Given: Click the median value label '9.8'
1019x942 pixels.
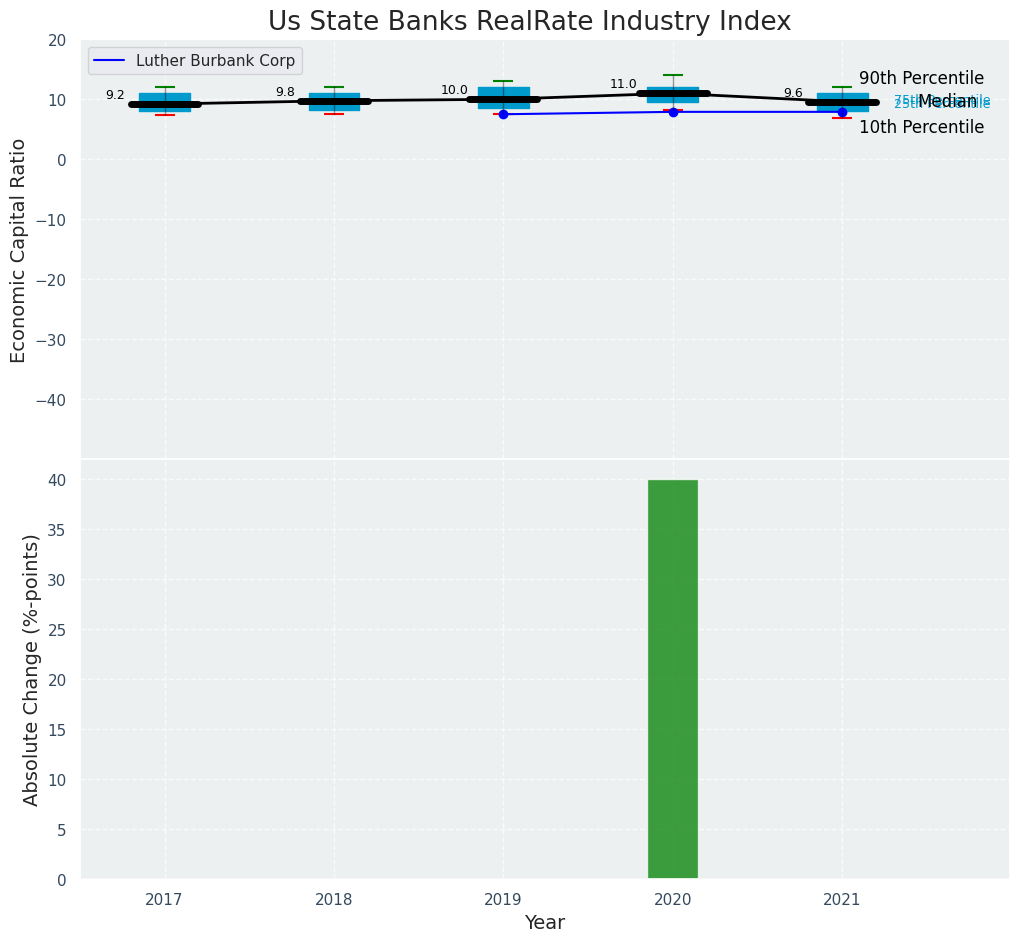Looking at the screenshot, I should point(285,92).
